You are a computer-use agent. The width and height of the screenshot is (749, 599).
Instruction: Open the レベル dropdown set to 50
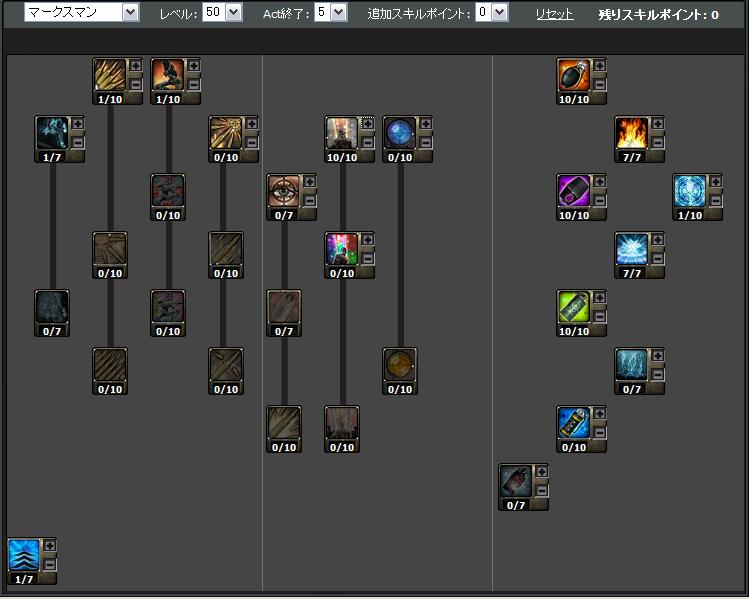pyautogui.click(x=223, y=12)
